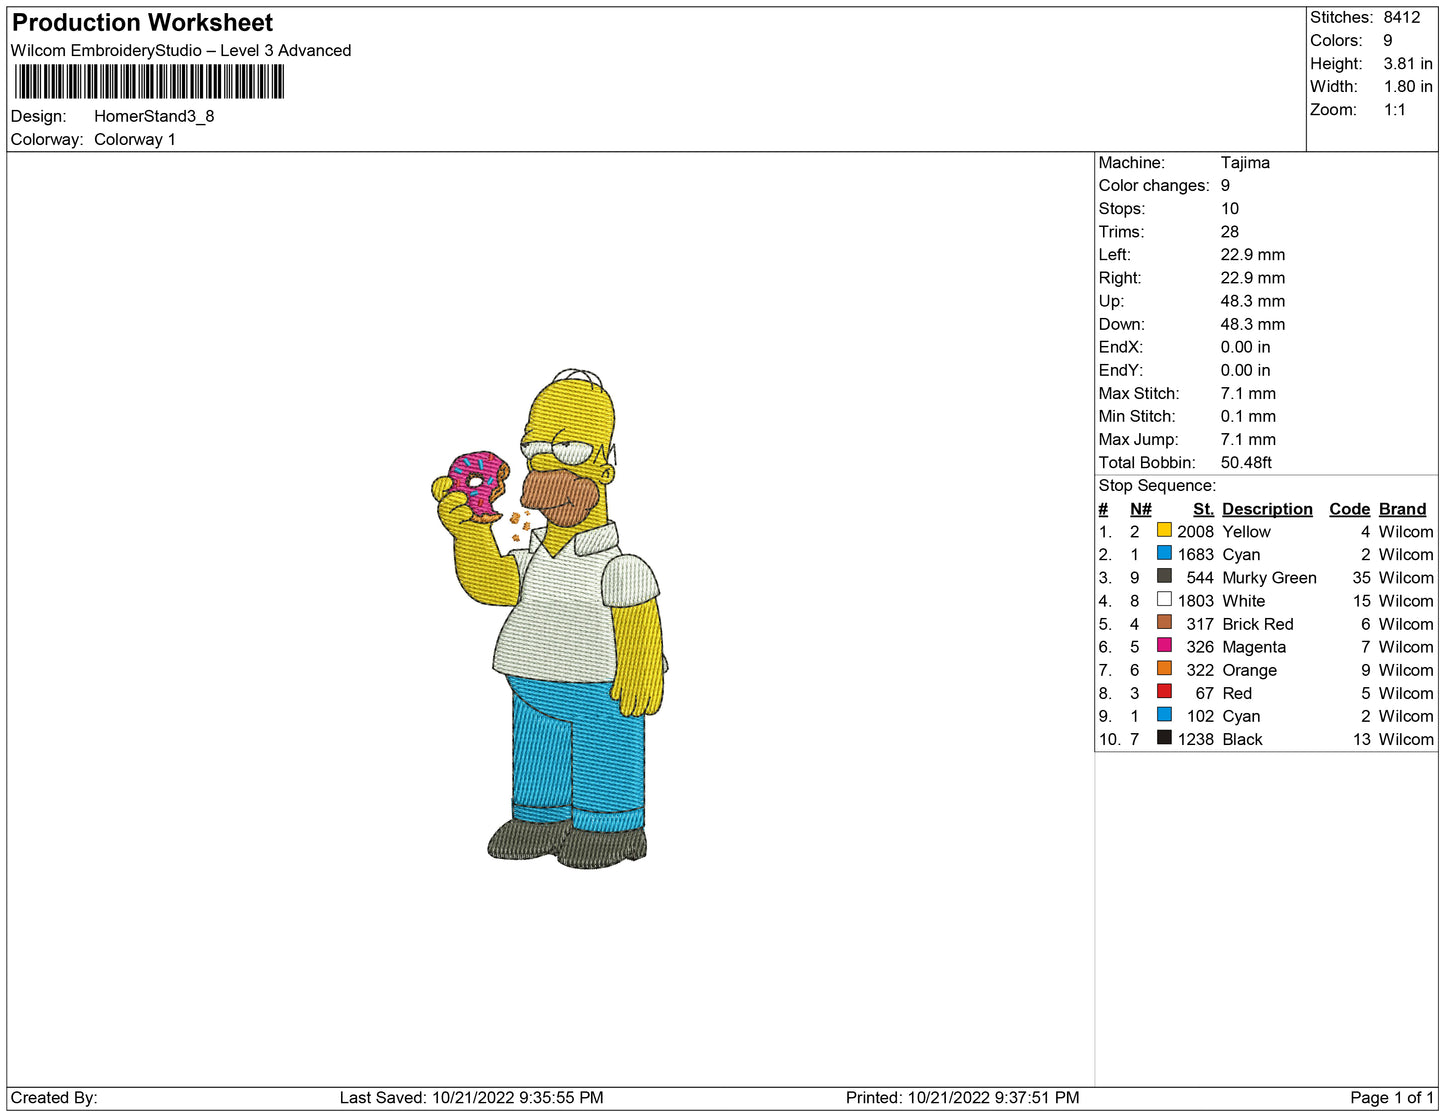This screenshot has width=1445, height=1112.
Task: Click the "Orange" description text
Action: tap(1249, 670)
